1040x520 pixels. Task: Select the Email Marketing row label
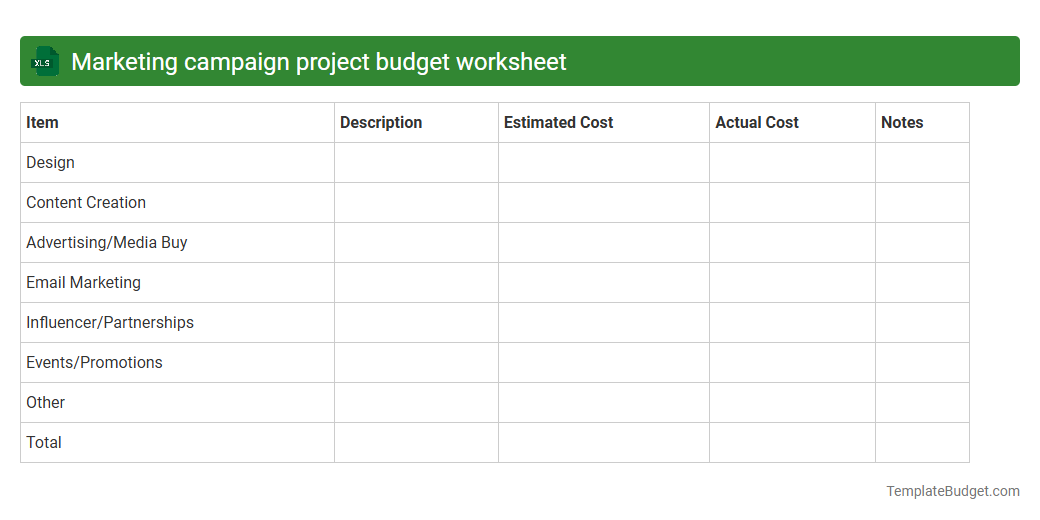pos(84,283)
